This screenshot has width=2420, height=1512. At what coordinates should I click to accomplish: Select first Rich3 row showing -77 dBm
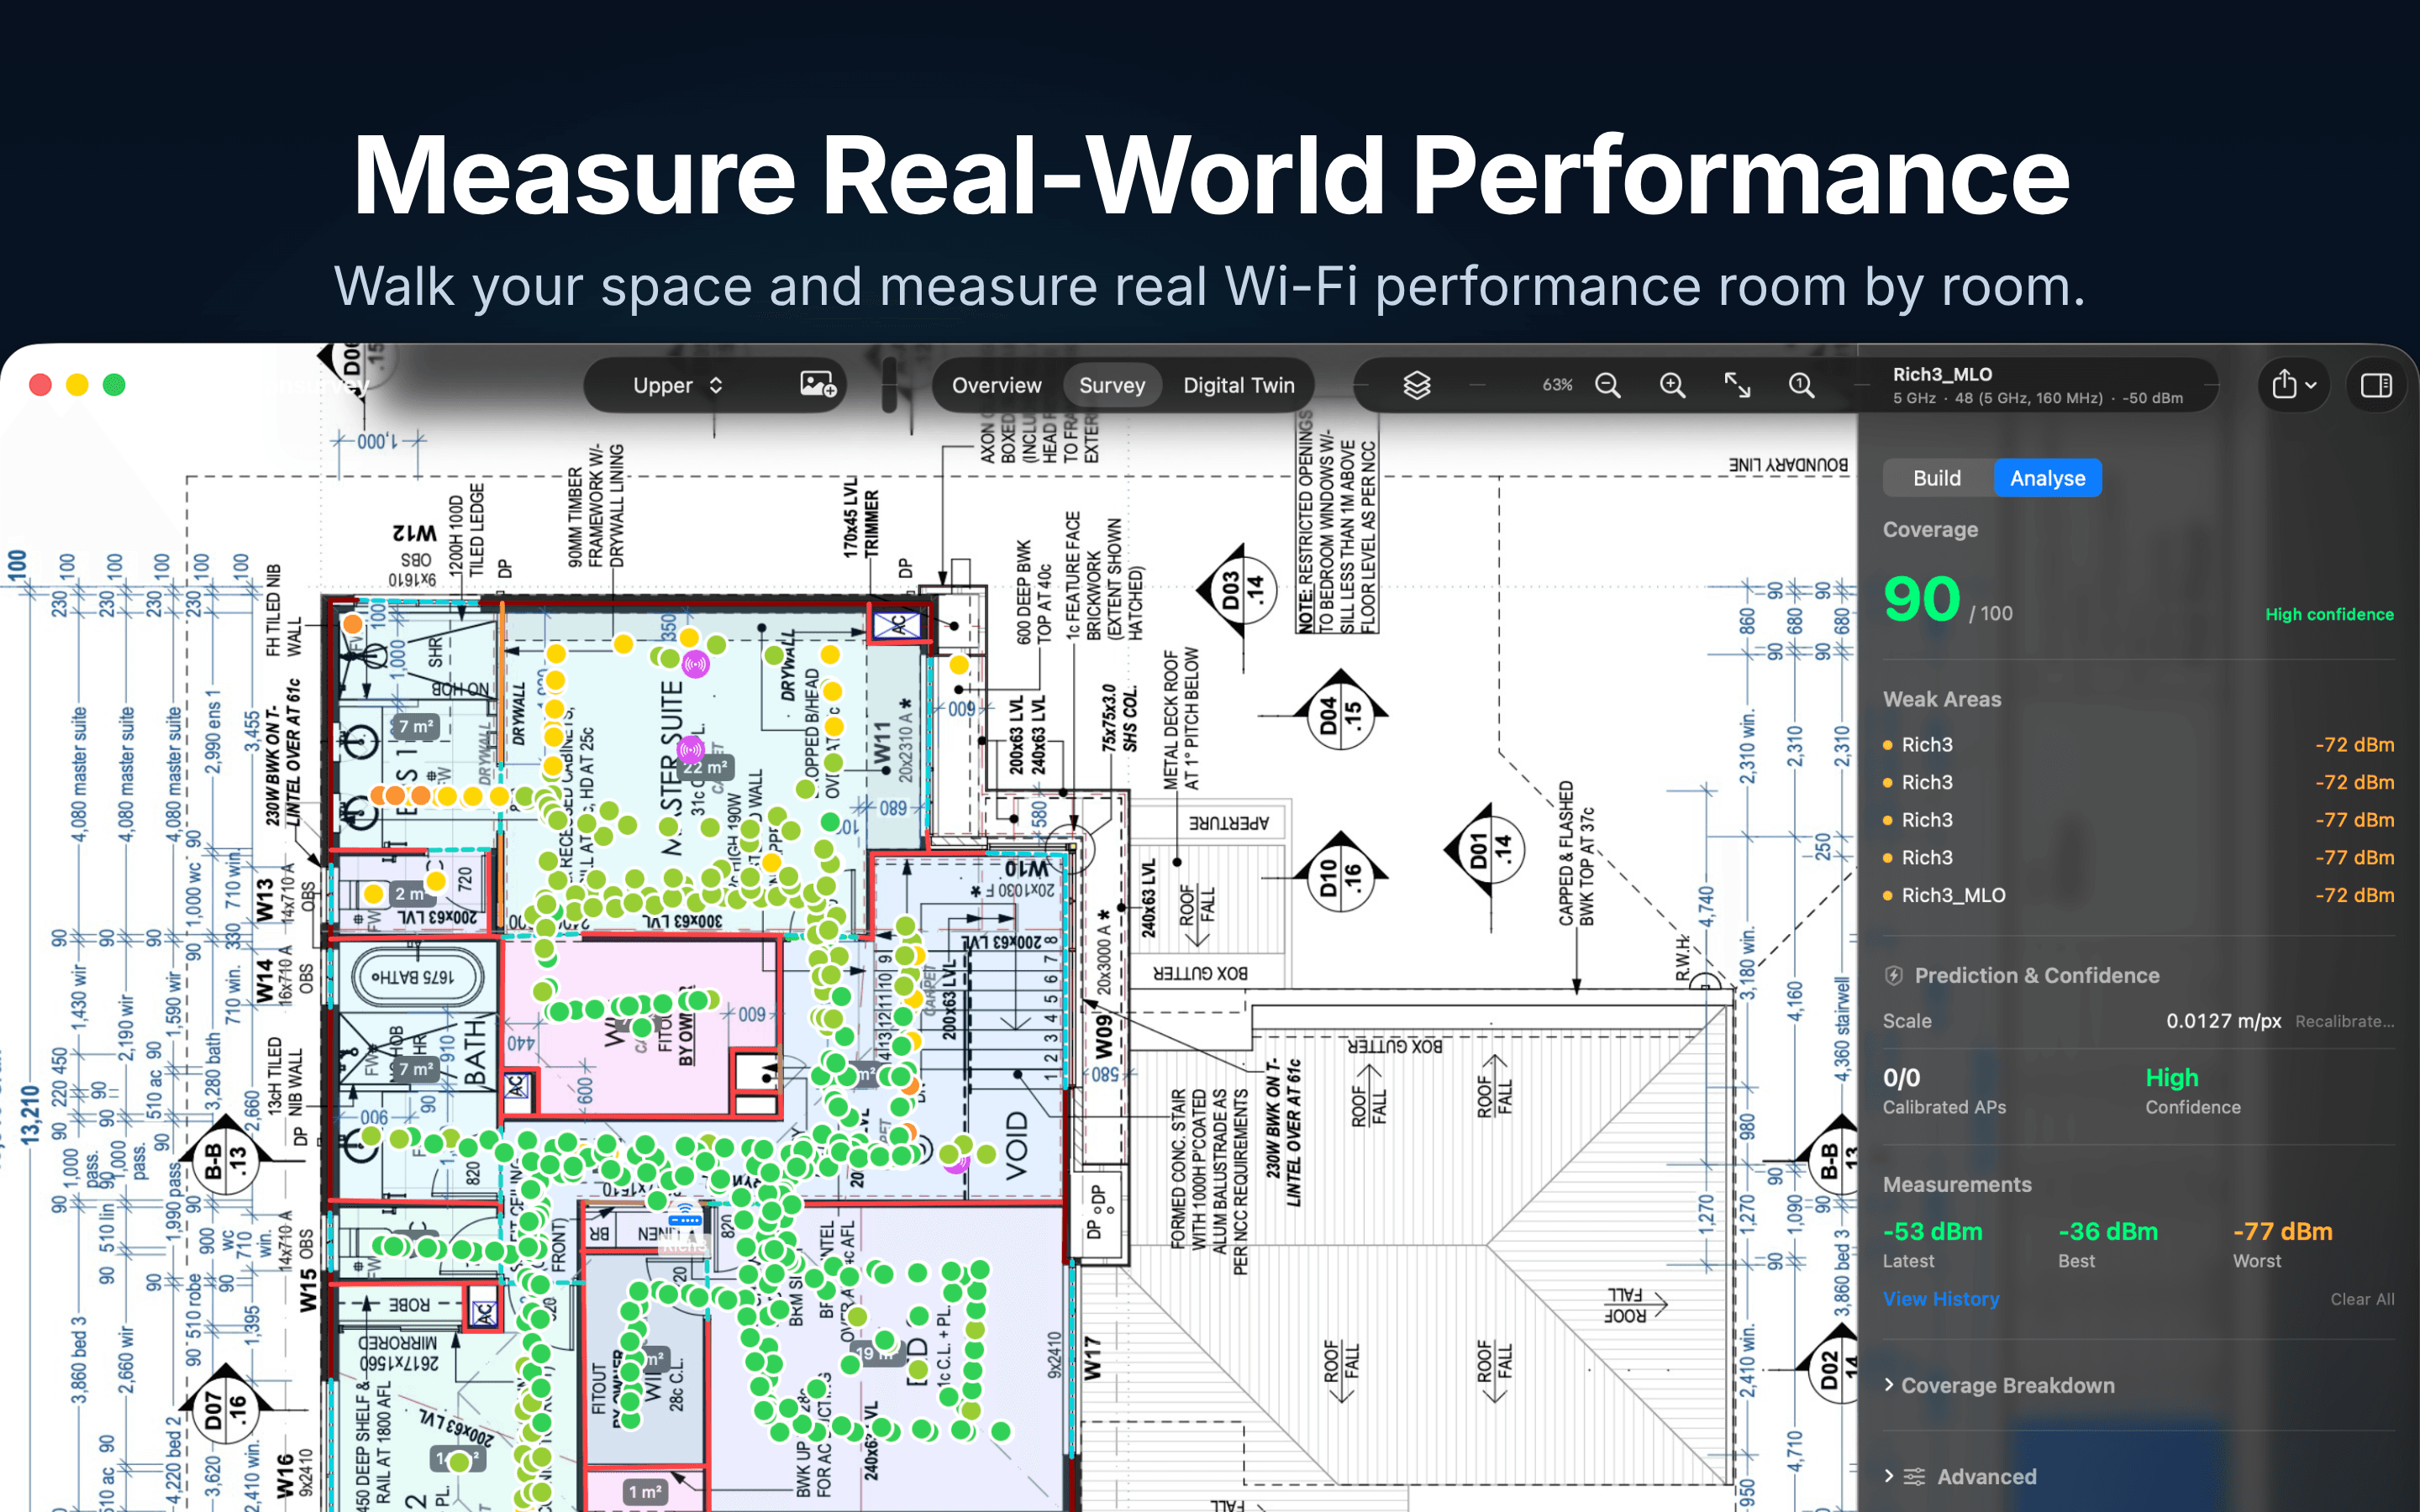click(2138, 820)
